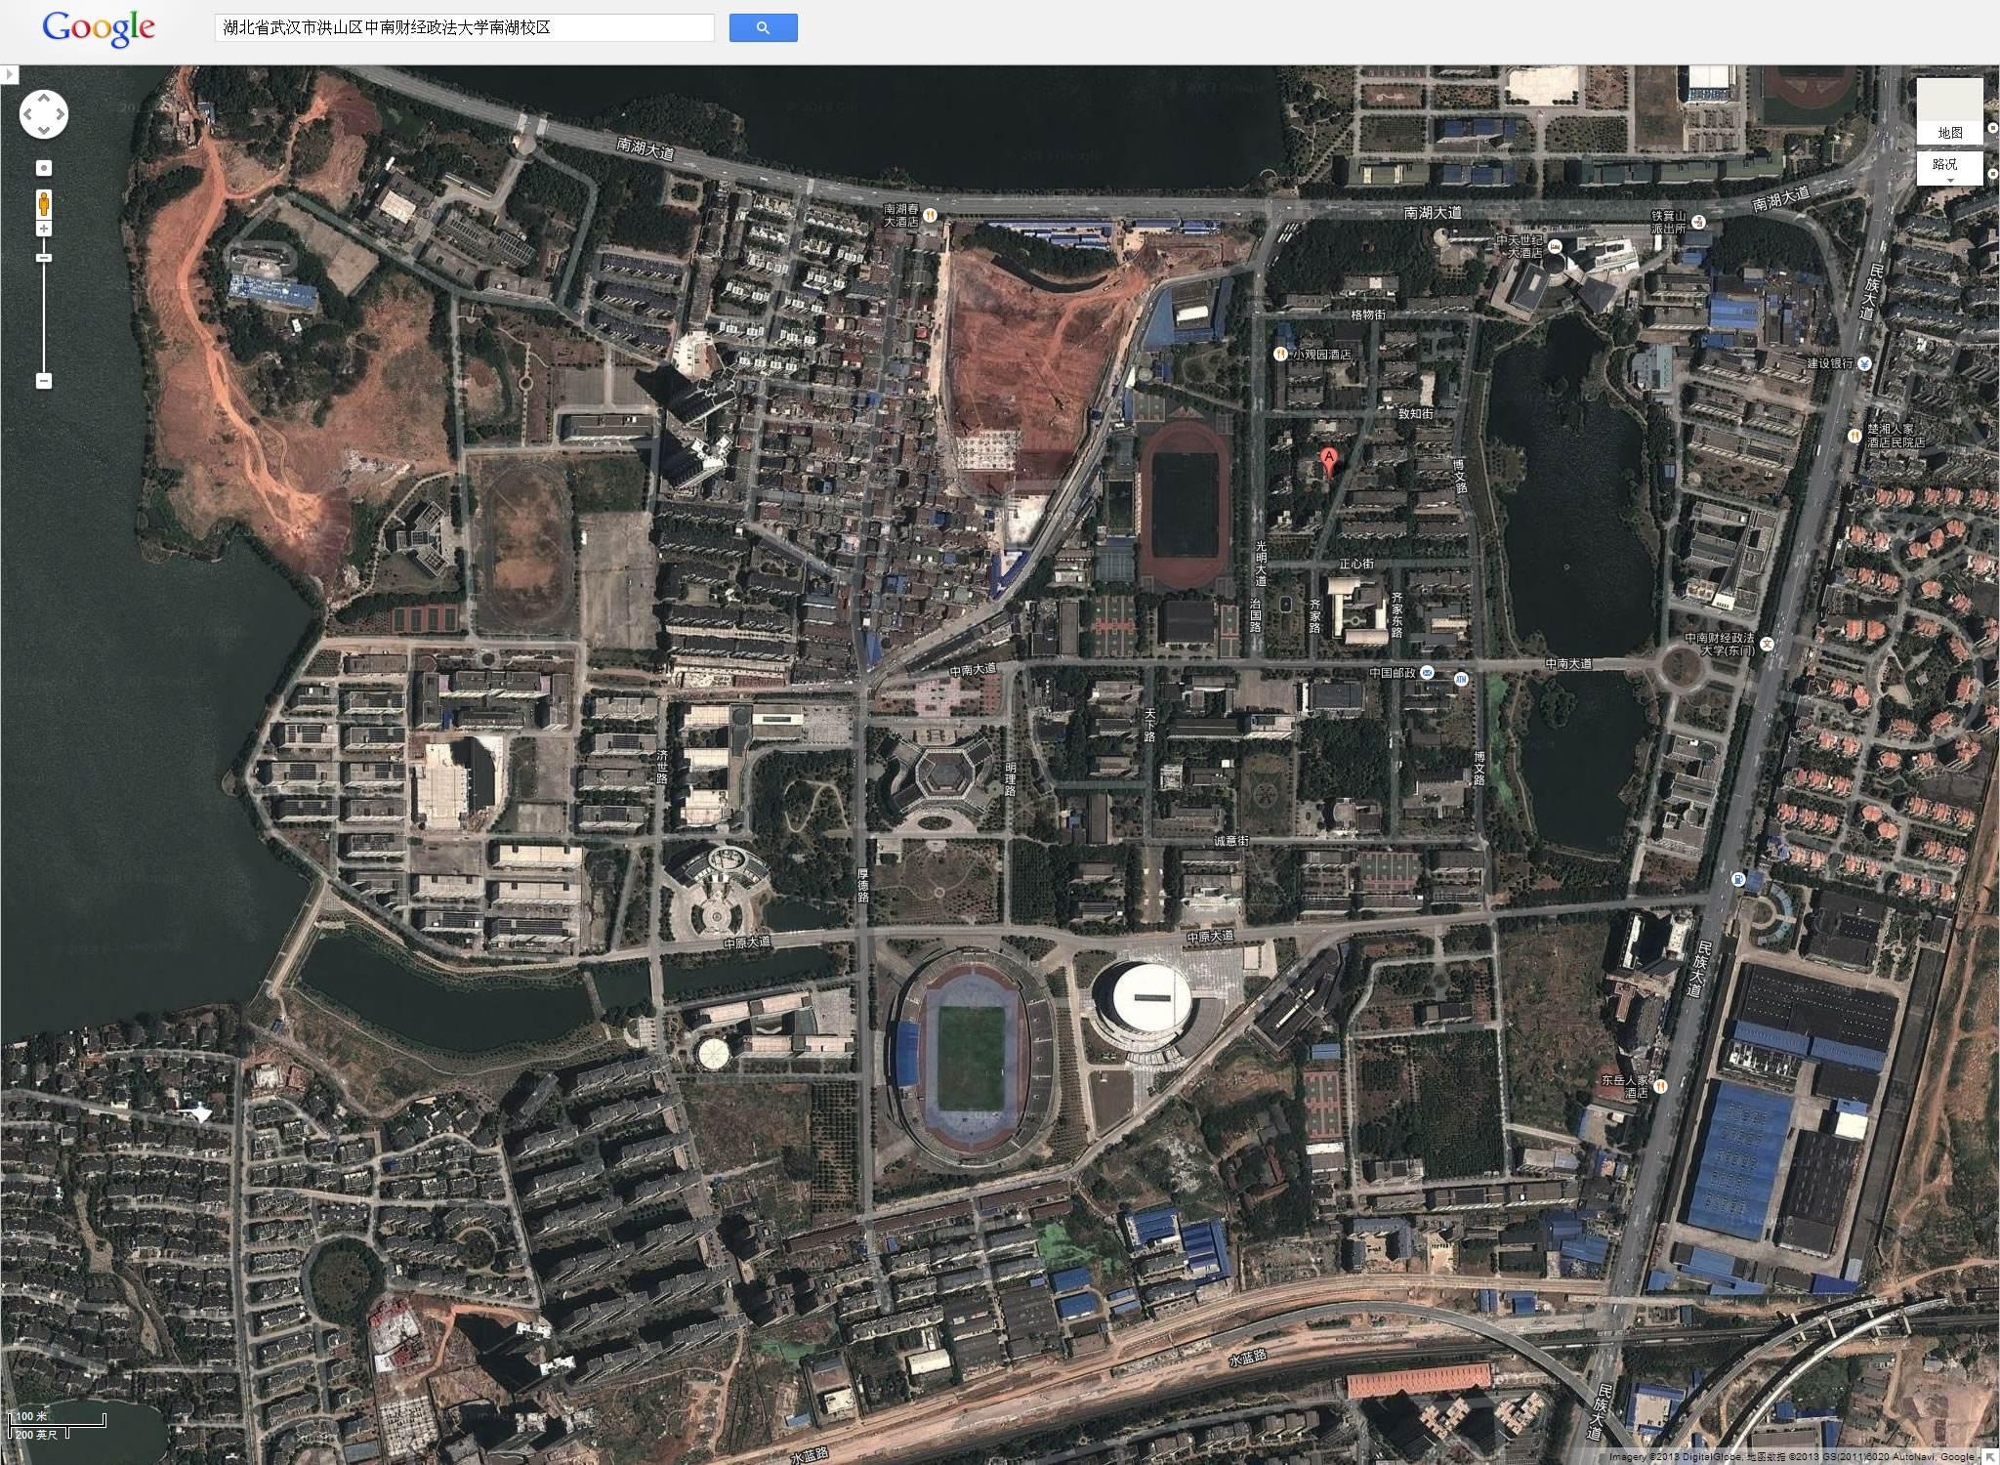
Task: Open the 路况 traffic layer dropdown
Action: (x=1949, y=168)
